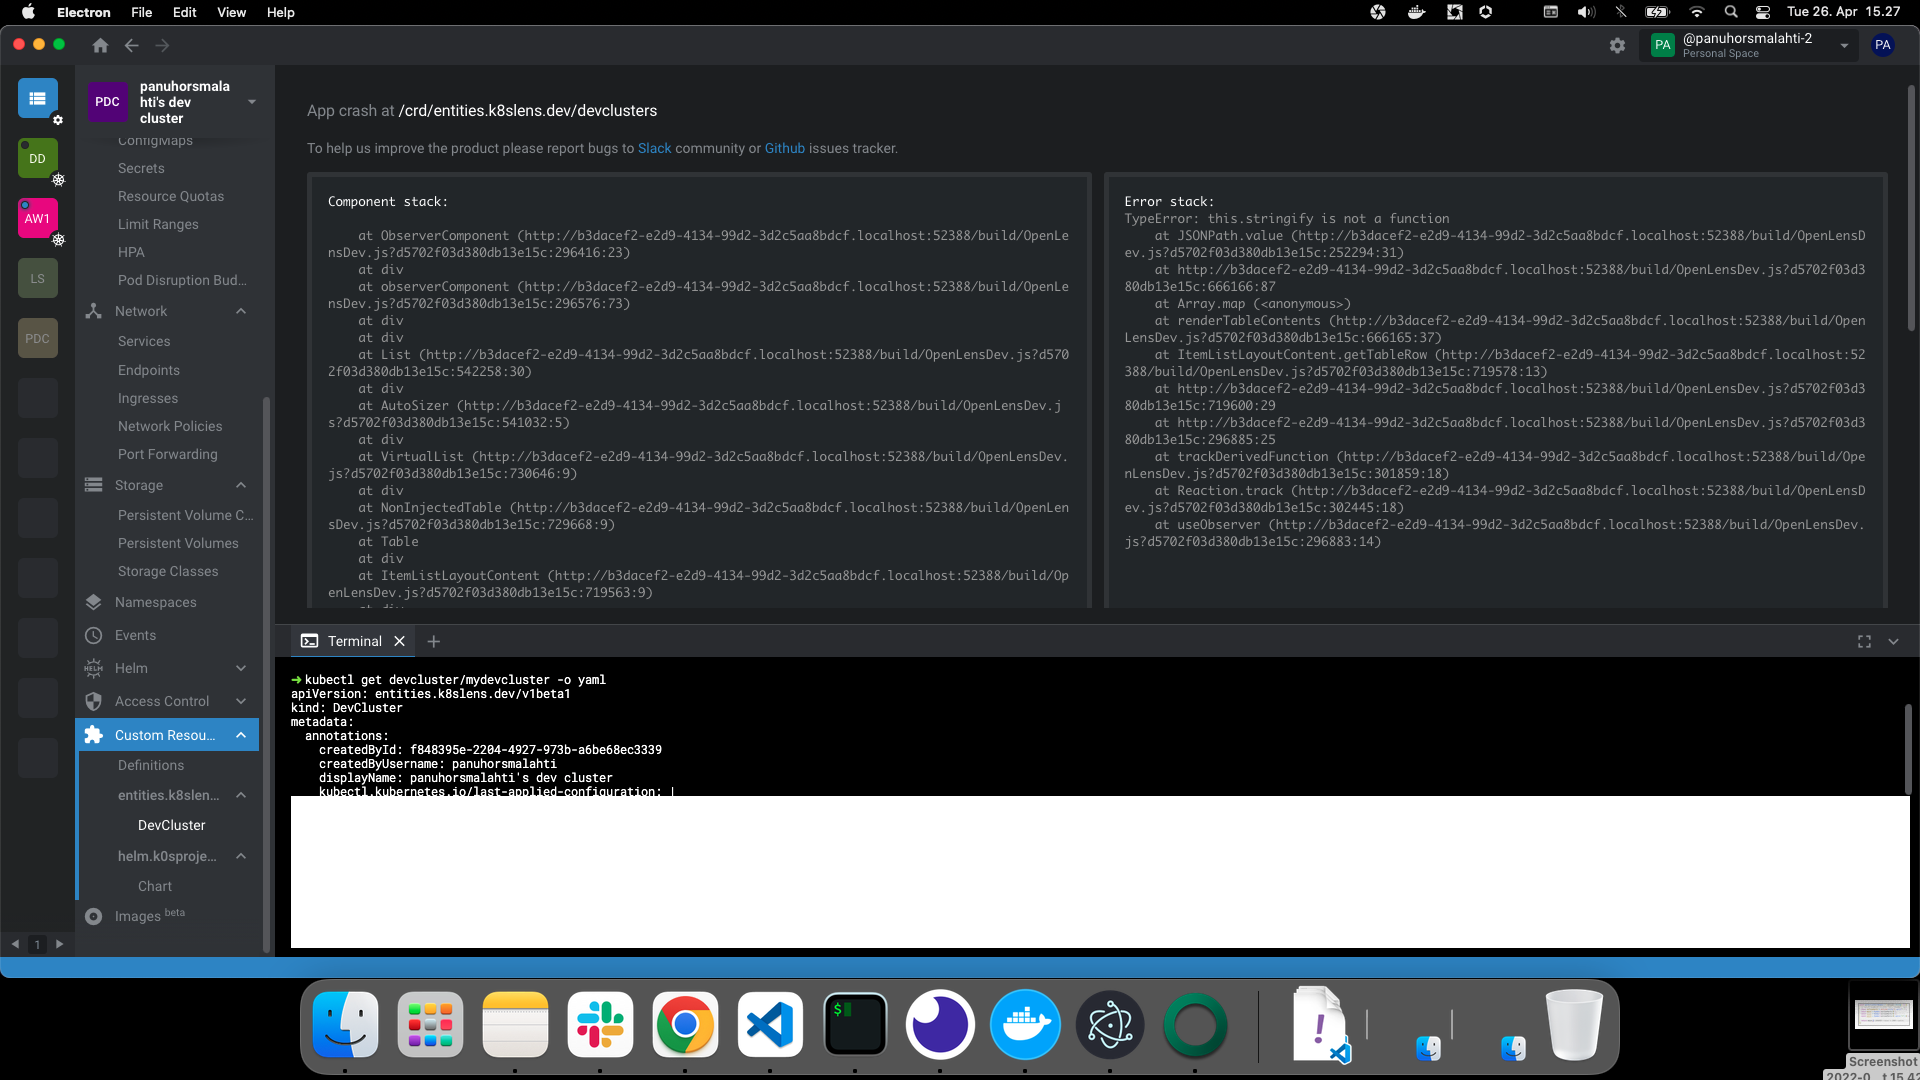The width and height of the screenshot is (1920, 1080).
Task: Collapse the Custom Resources section
Action: pos(241,735)
